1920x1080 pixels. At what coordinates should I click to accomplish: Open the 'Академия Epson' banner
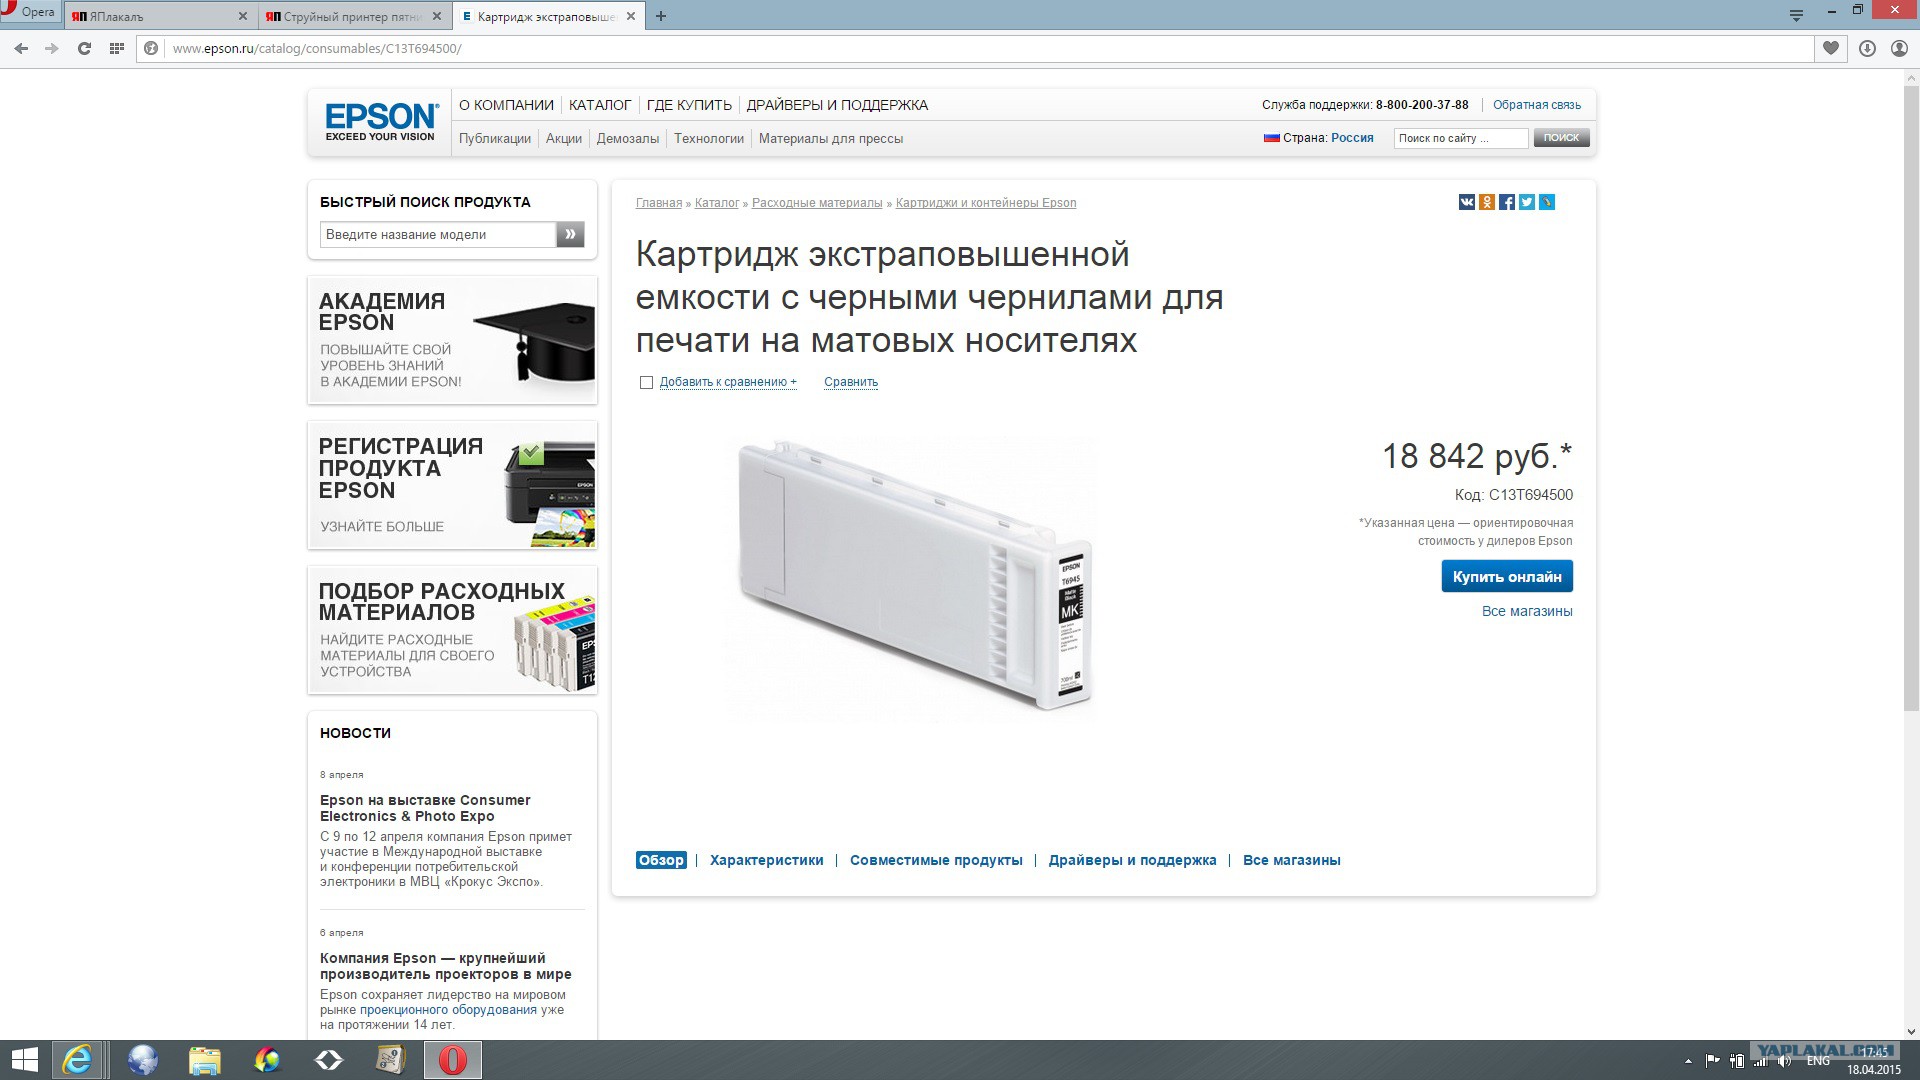(x=452, y=340)
